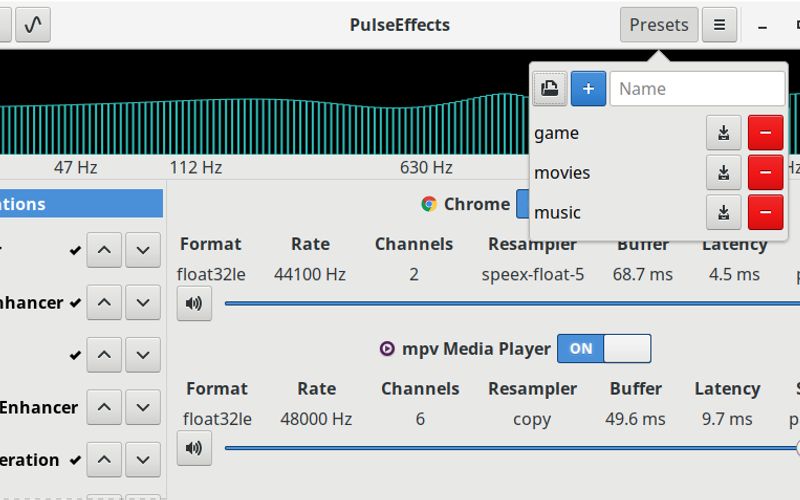Click the 'copy' resampler value

click(532, 419)
